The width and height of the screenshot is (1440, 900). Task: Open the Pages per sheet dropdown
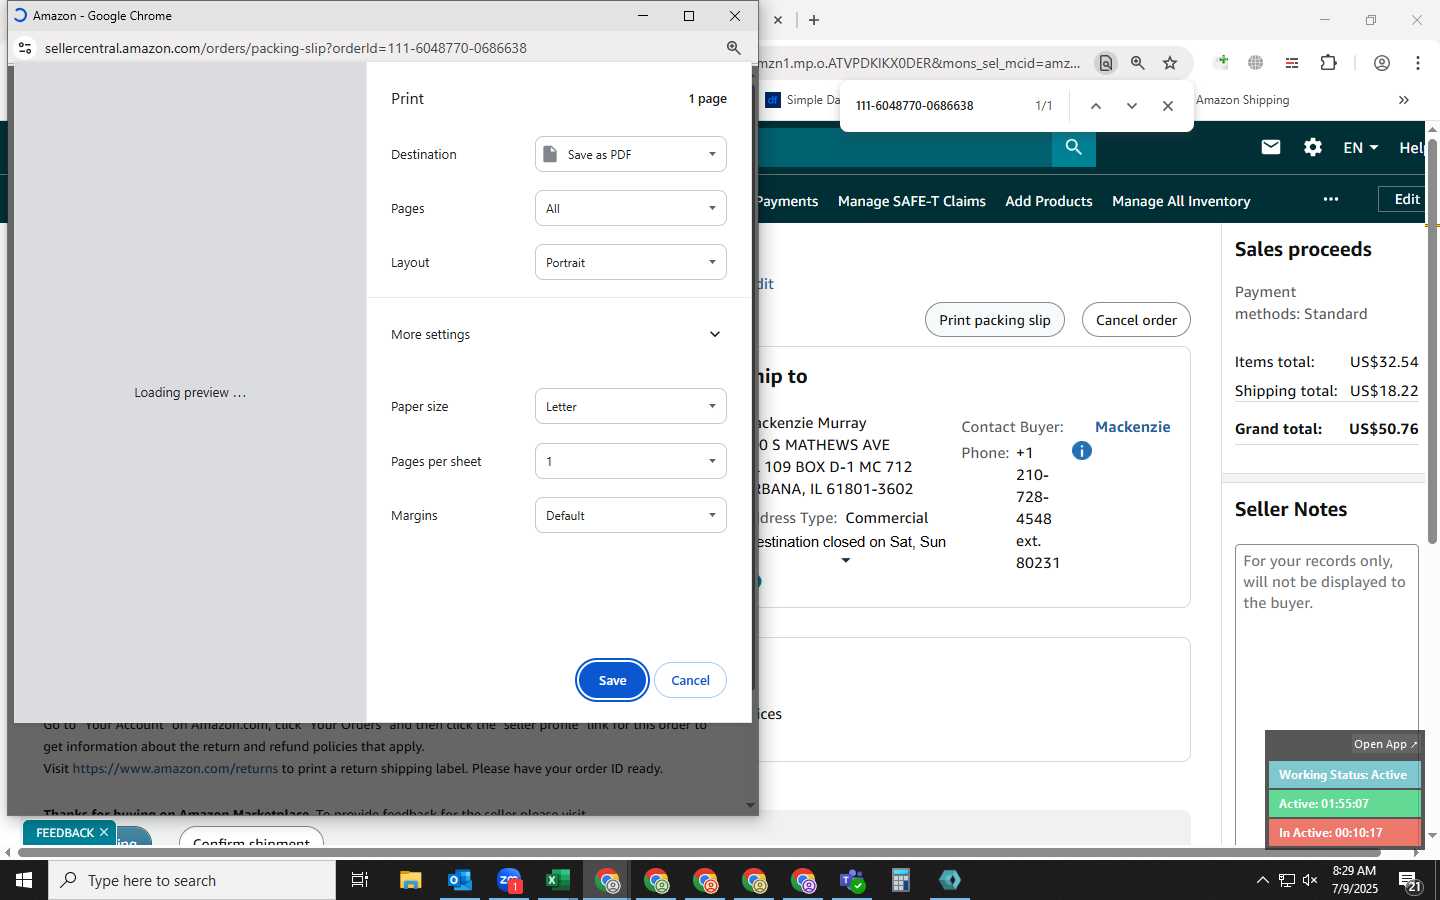(x=631, y=461)
